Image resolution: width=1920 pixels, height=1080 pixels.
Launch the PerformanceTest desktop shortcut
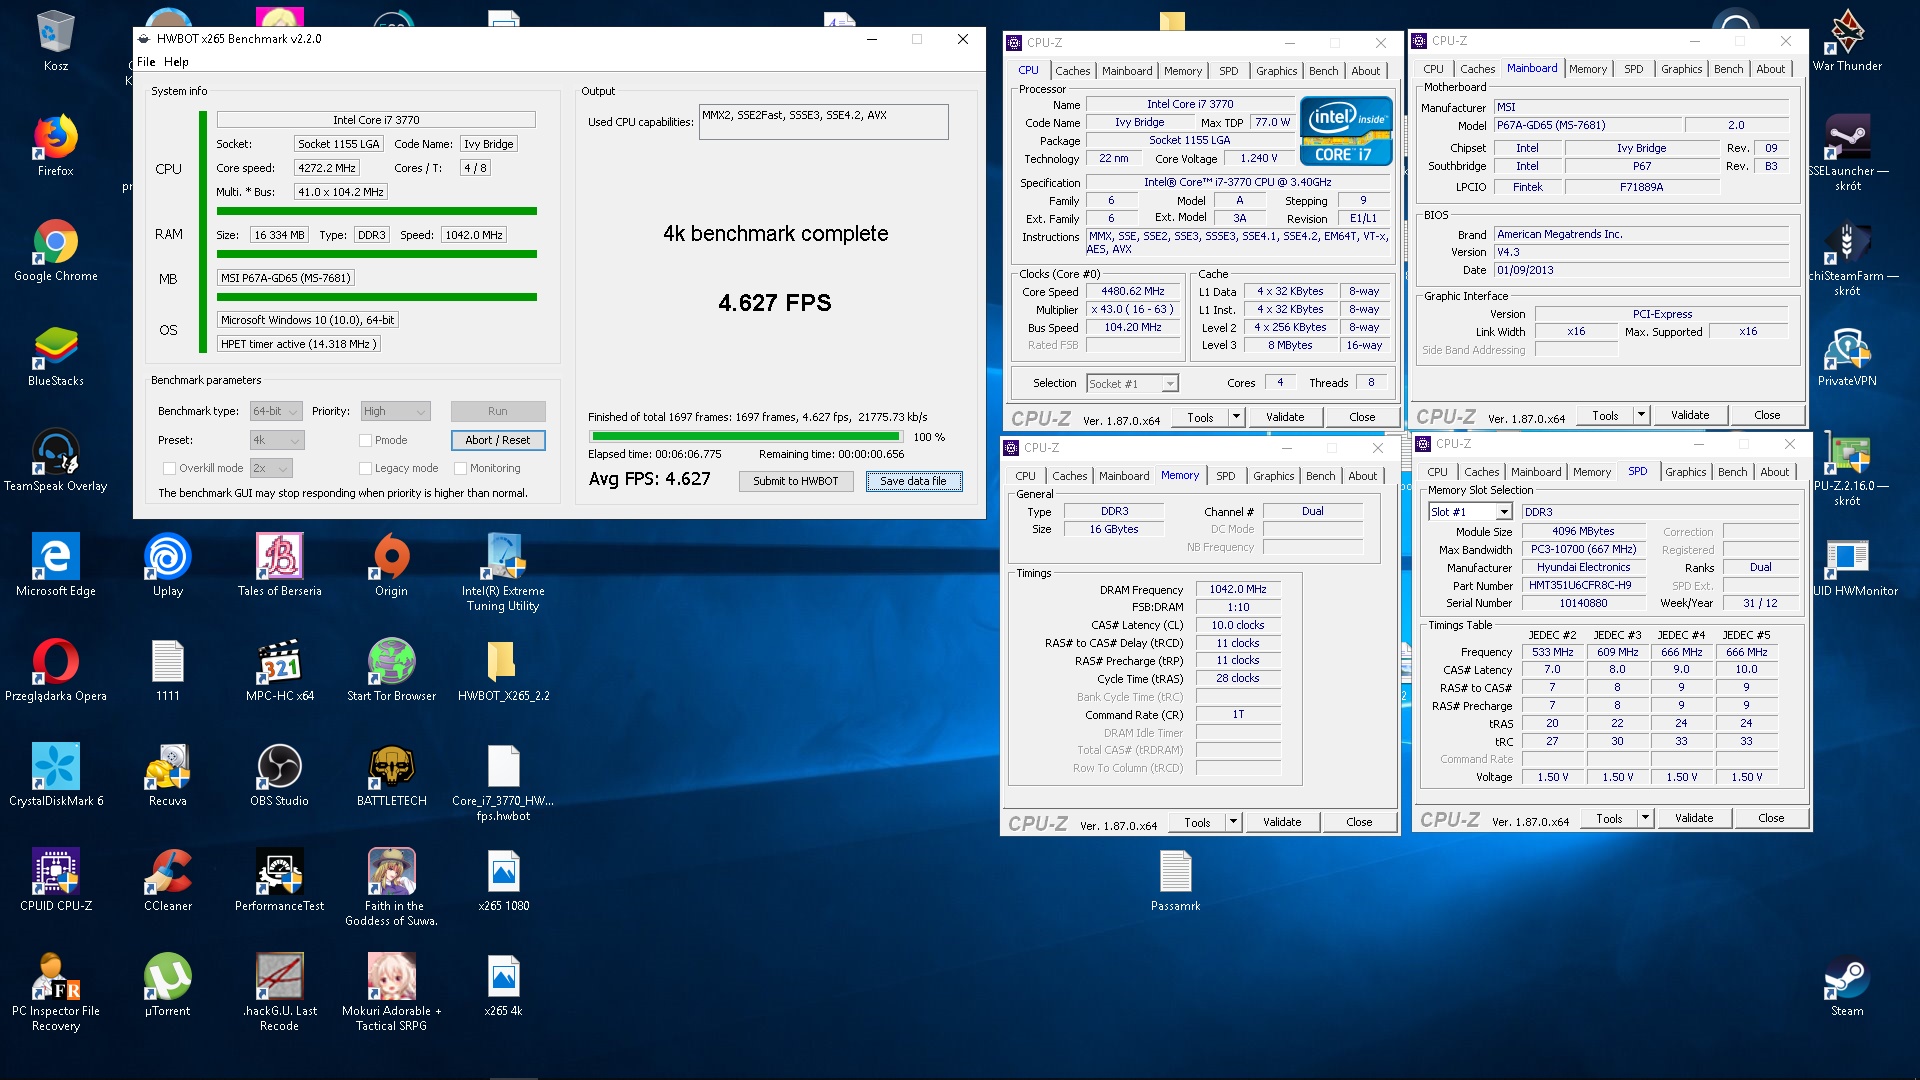(x=280, y=881)
